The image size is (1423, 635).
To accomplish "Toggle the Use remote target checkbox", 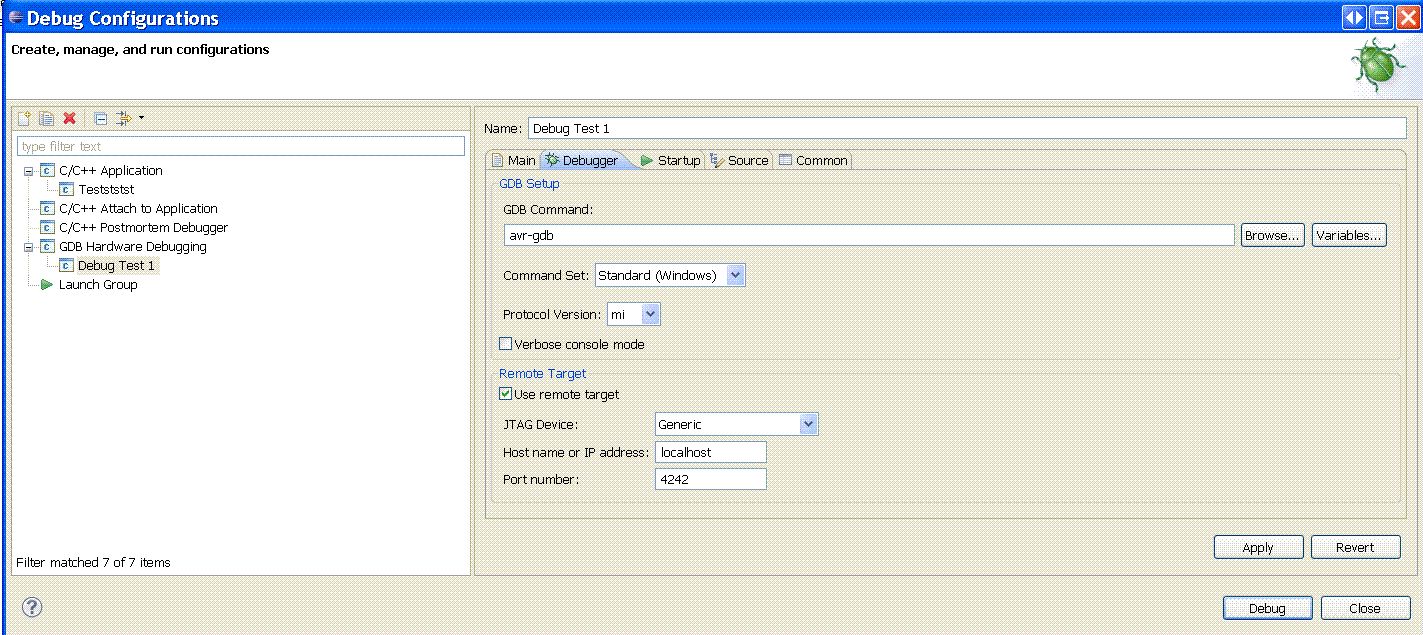I will tap(505, 394).
